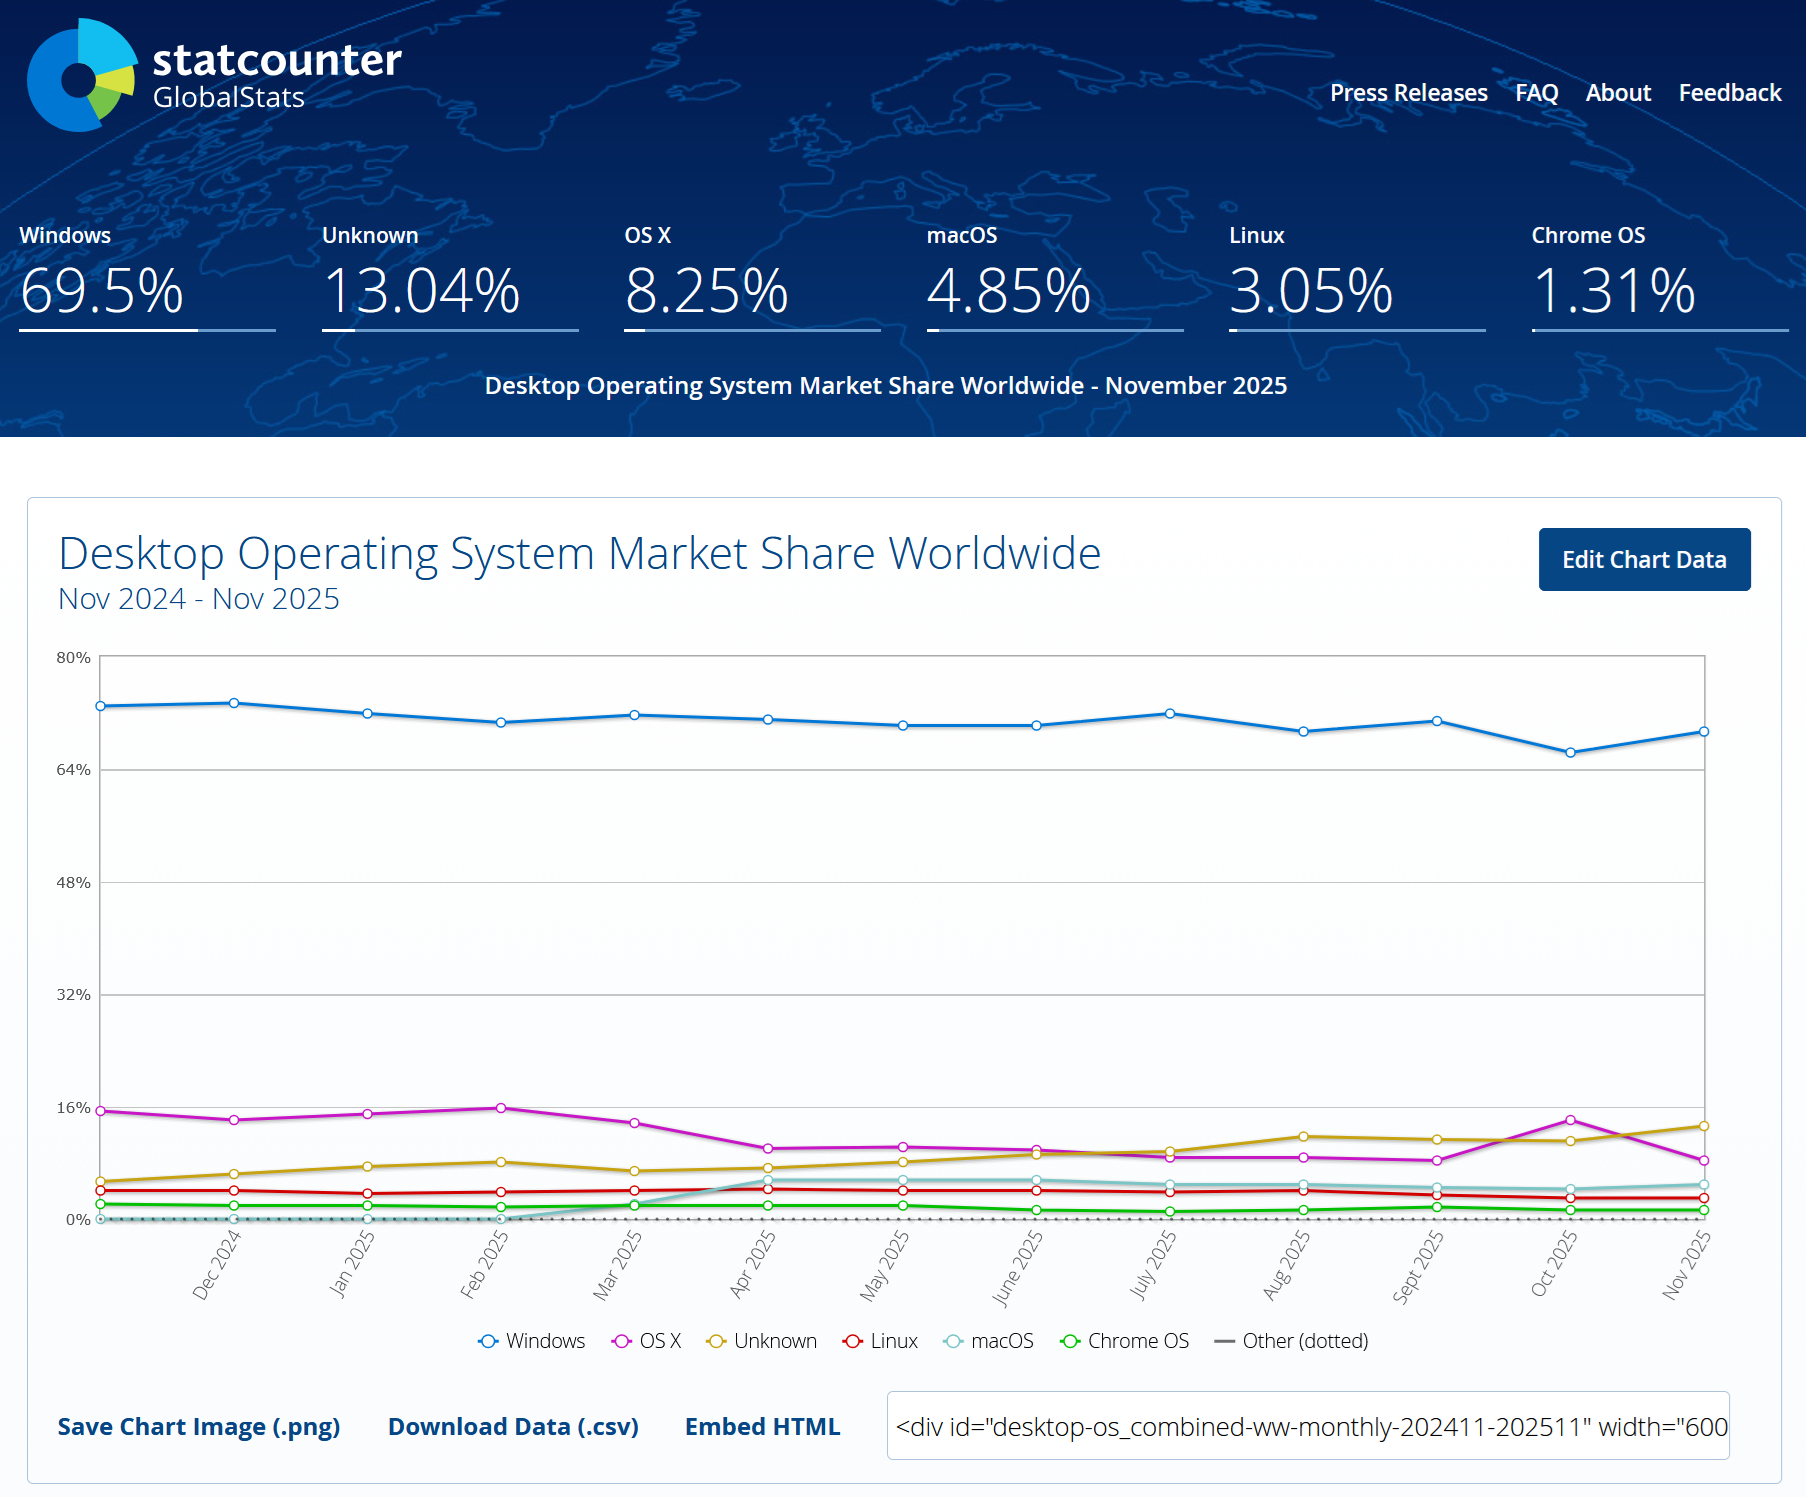This screenshot has height=1497, width=1806.
Task: Select the Windows data point for July 2025
Action: click(1170, 714)
